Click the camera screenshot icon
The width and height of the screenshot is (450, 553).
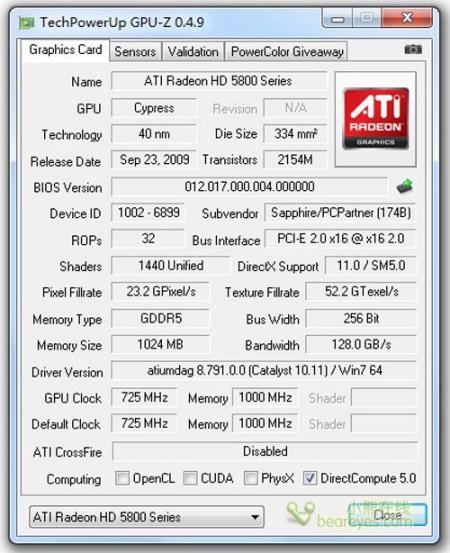click(x=413, y=49)
